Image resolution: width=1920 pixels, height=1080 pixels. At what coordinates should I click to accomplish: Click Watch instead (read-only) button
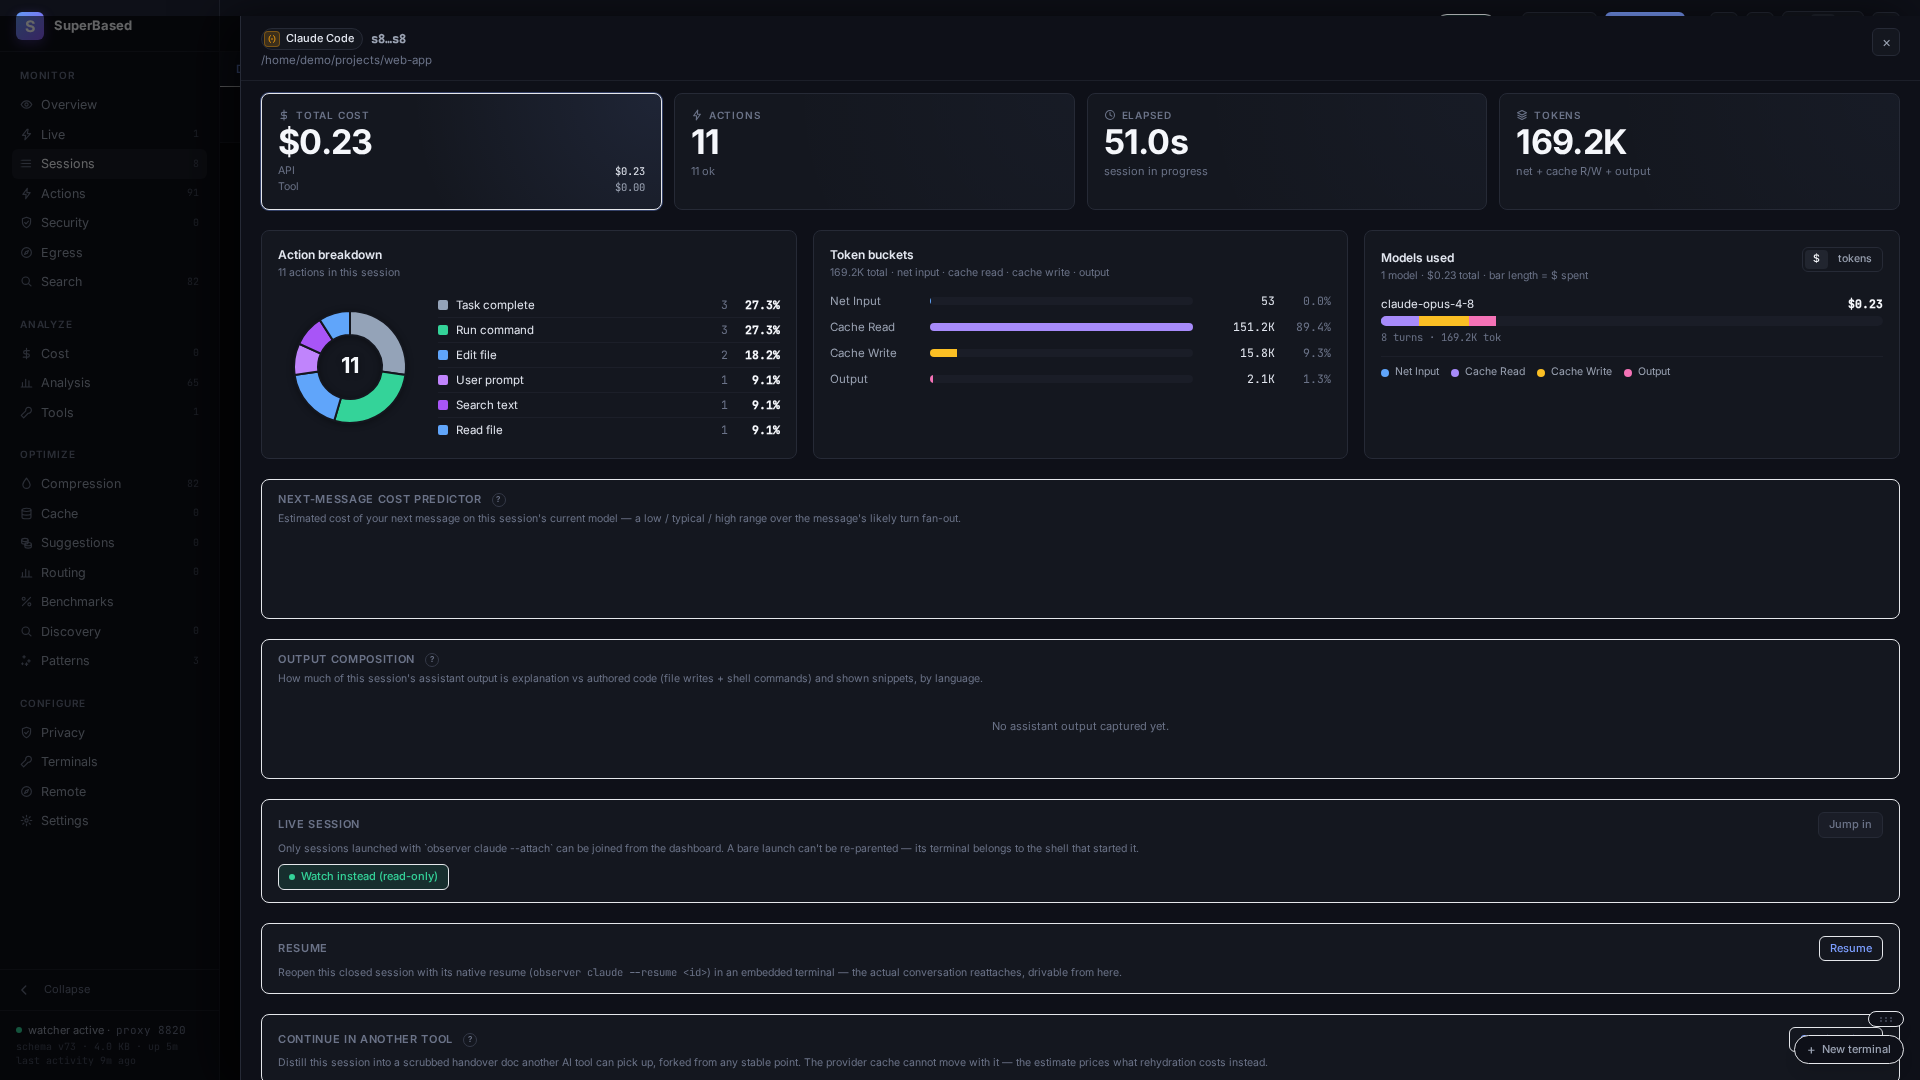(363, 877)
